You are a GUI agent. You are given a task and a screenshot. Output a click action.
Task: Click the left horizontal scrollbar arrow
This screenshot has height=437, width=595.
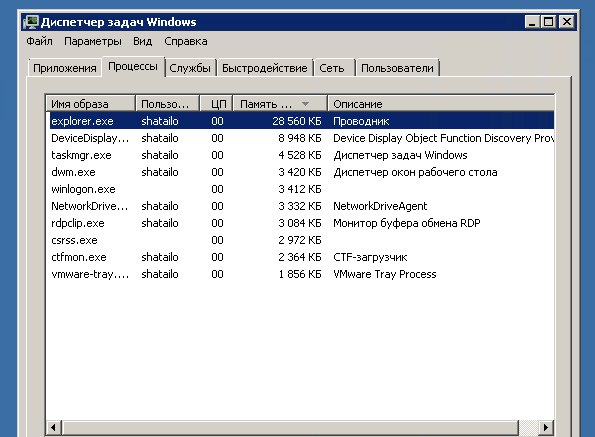pyautogui.click(x=53, y=428)
